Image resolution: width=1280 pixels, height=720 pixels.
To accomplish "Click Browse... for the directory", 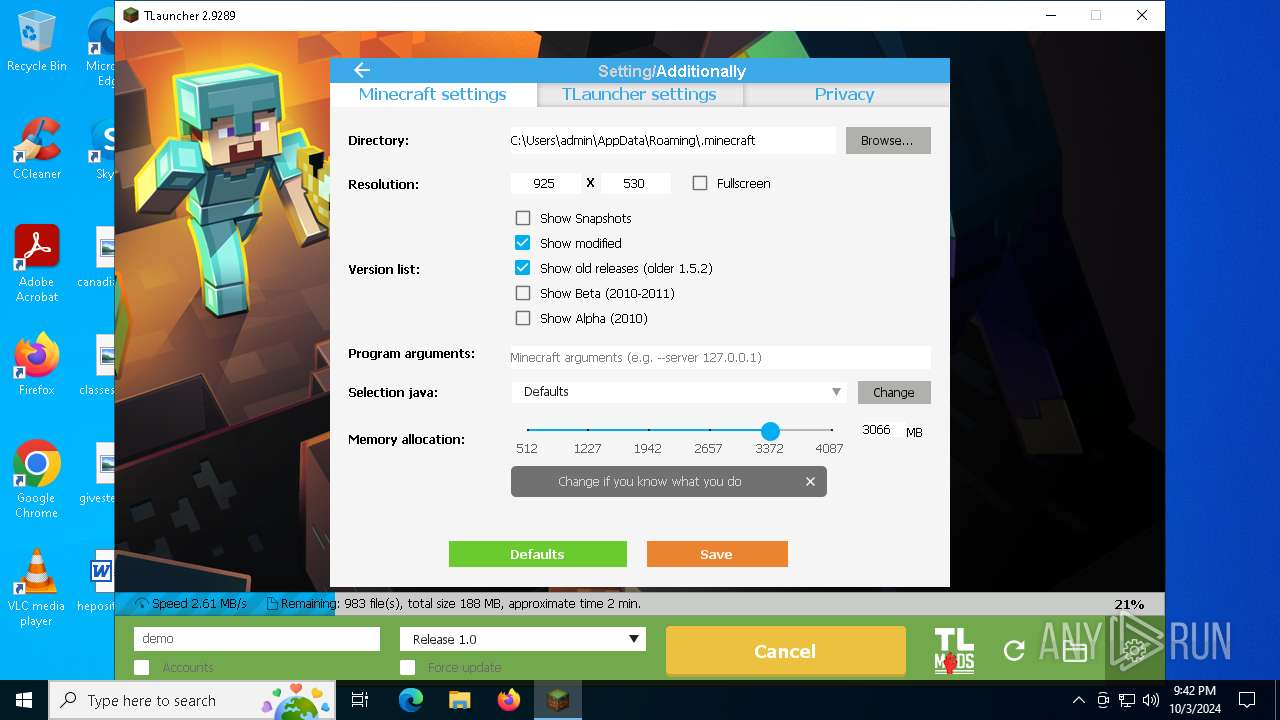I will [888, 140].
